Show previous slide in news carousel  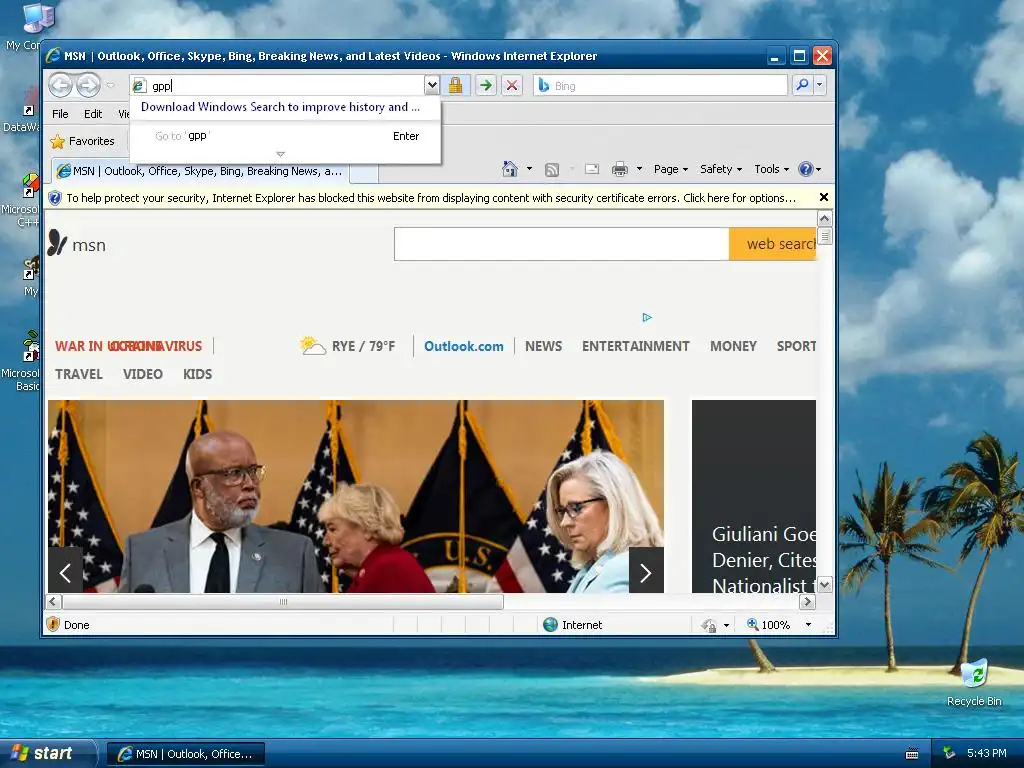click(65, 573)
